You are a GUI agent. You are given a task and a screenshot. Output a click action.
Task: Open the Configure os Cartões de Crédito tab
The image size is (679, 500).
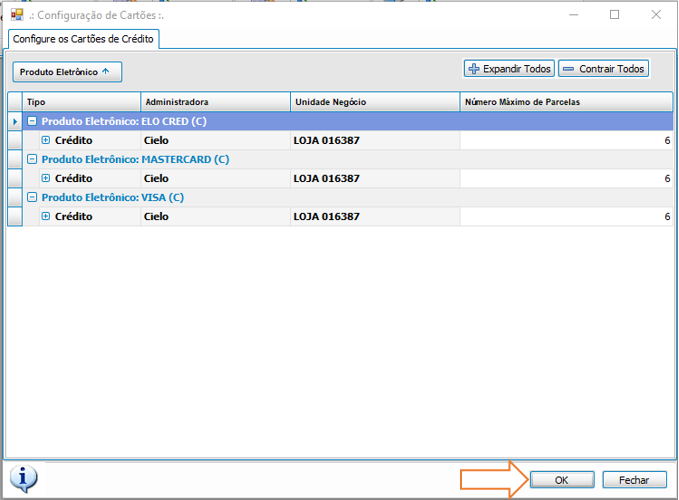coord(83,39)
